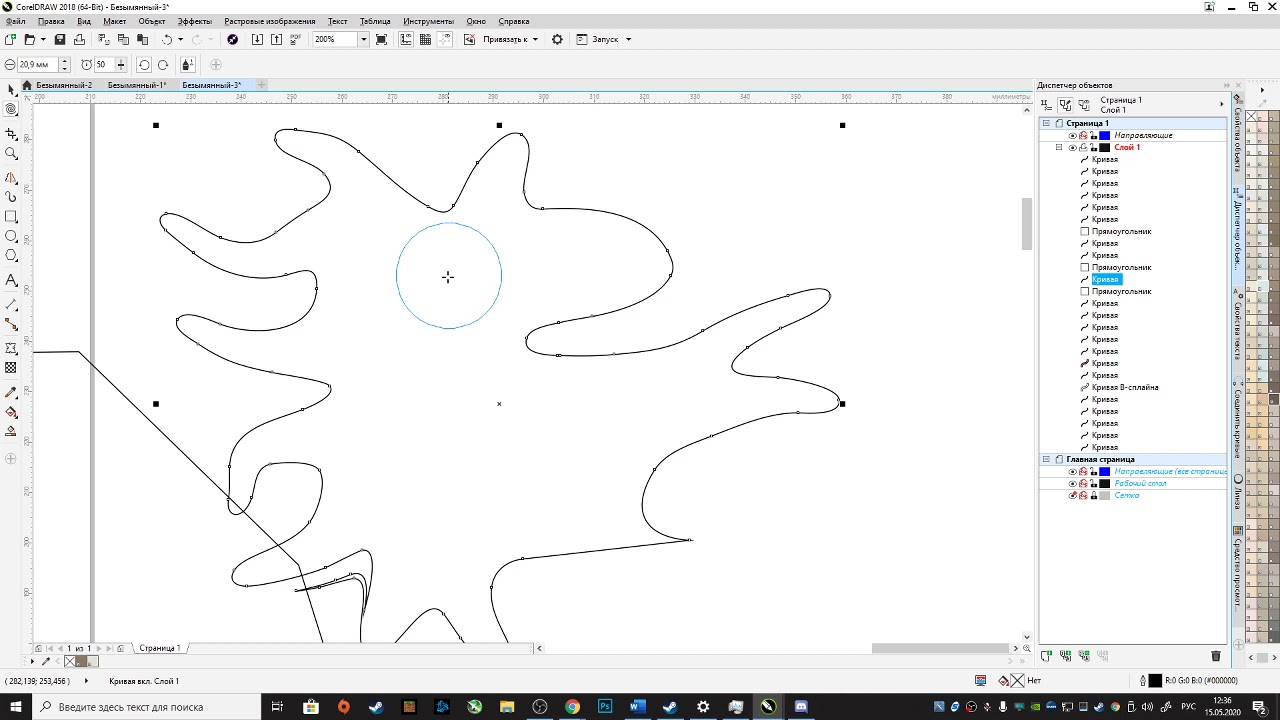Screen dimensions: 1280x720
Task: Select the Interactive Fill tool
Action: 11,412
